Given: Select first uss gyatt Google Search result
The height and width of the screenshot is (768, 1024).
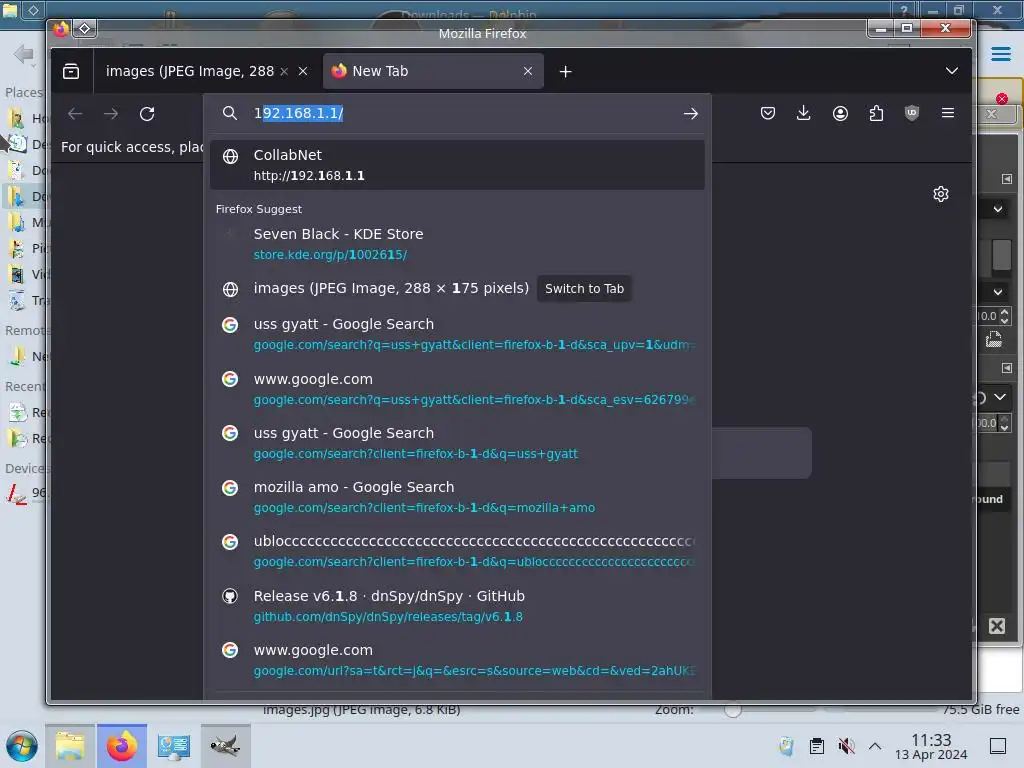Looking at the screenshot, I should (457, 334).
